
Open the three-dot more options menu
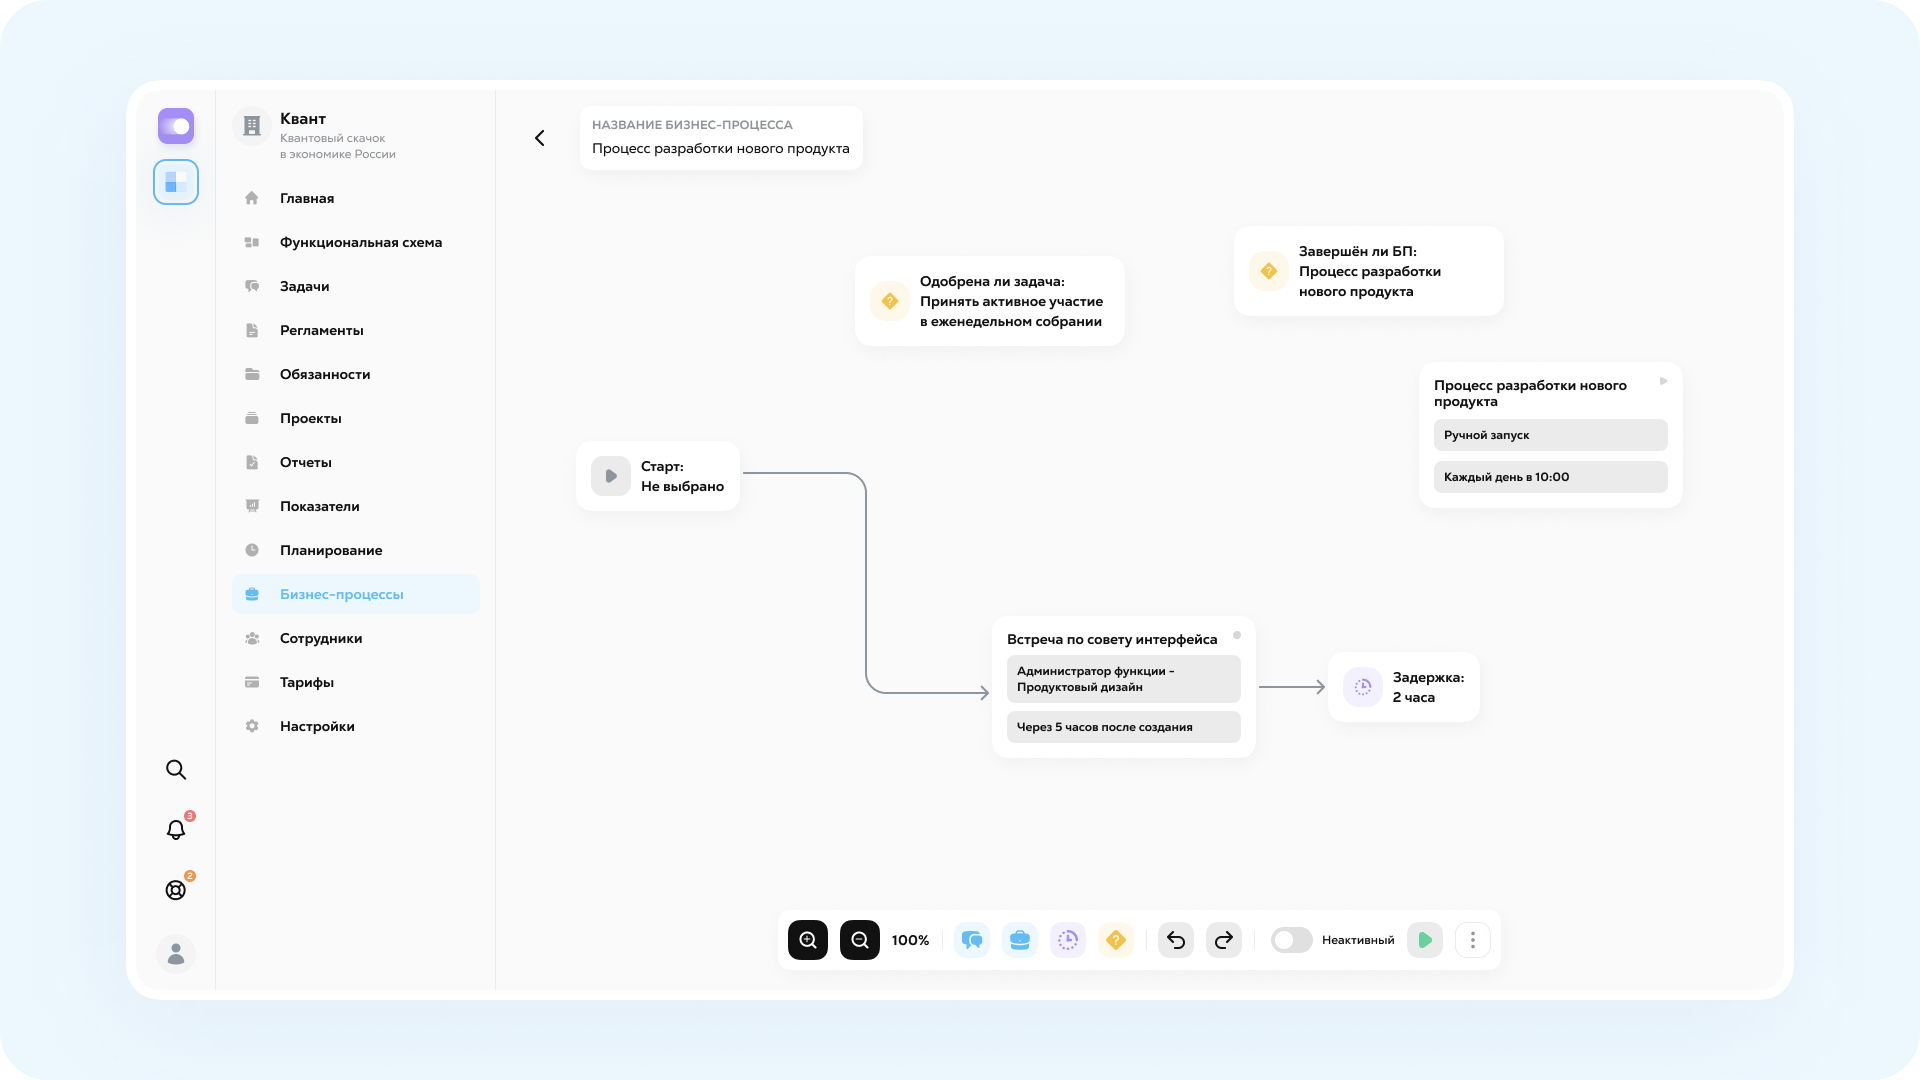[x=1473, y=940]
